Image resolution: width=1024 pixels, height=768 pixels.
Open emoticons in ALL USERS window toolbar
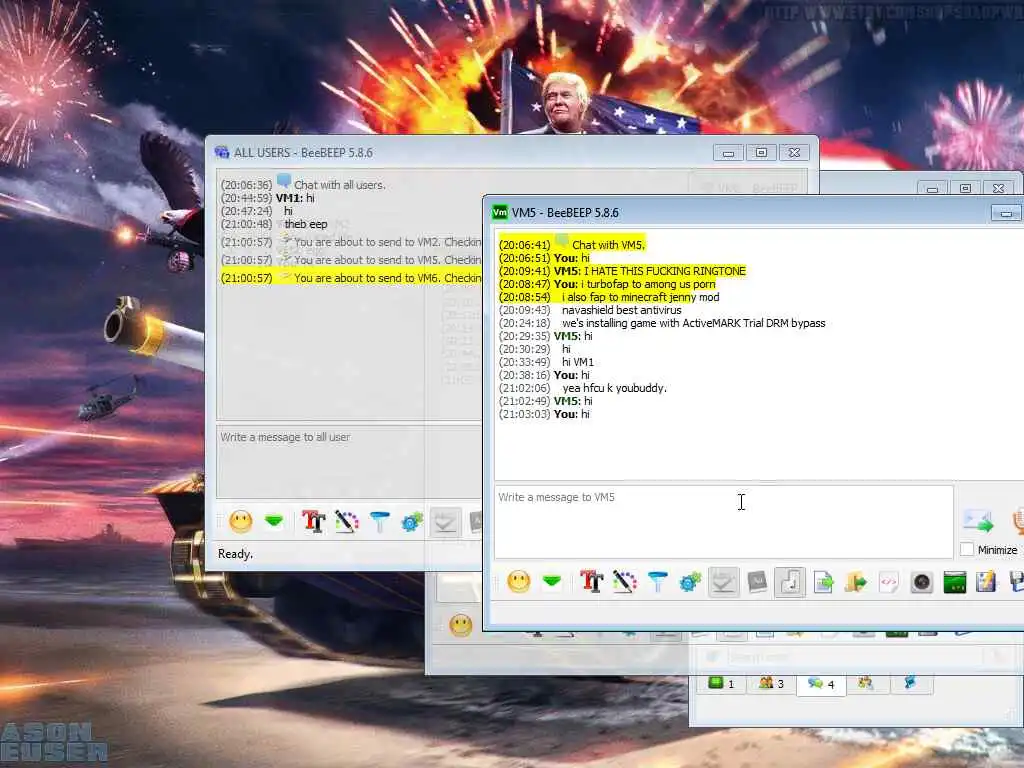pyautogui.click(x=241, y=521)
